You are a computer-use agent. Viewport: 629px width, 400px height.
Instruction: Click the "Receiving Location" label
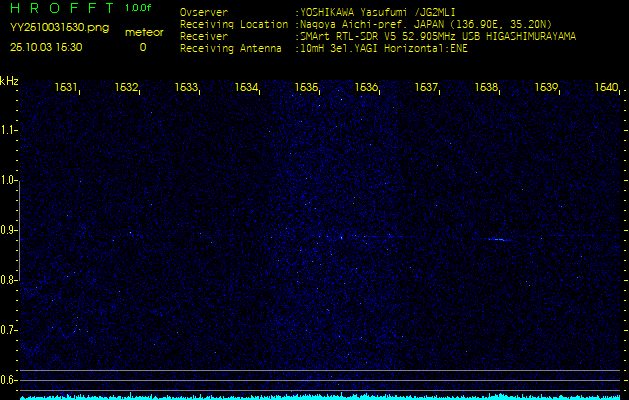(234, 24)
